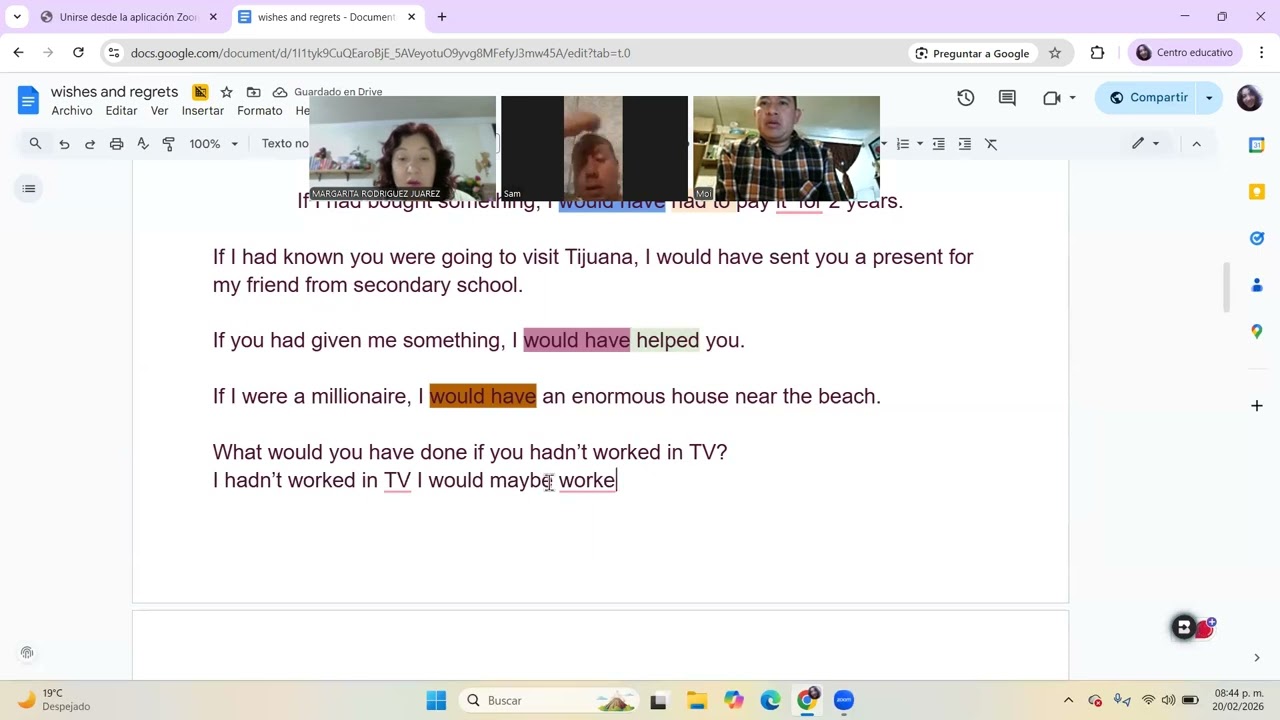
Task: Close the wishes and regrets browser tab
Action: [411, 17]
